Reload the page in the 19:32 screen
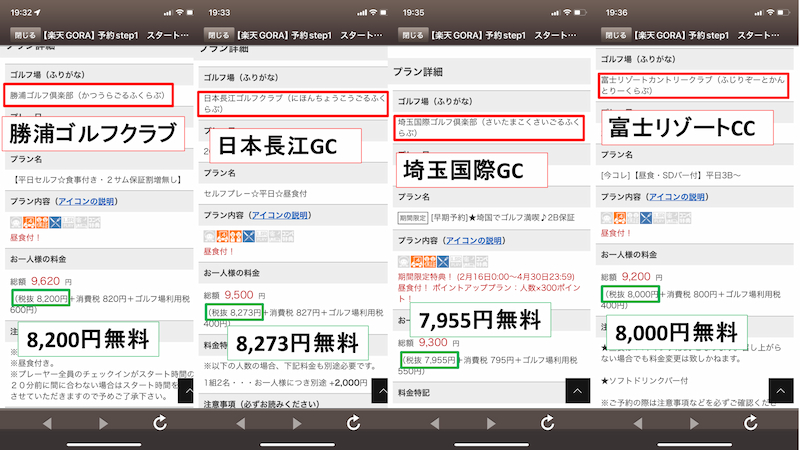 click(160, 422)
